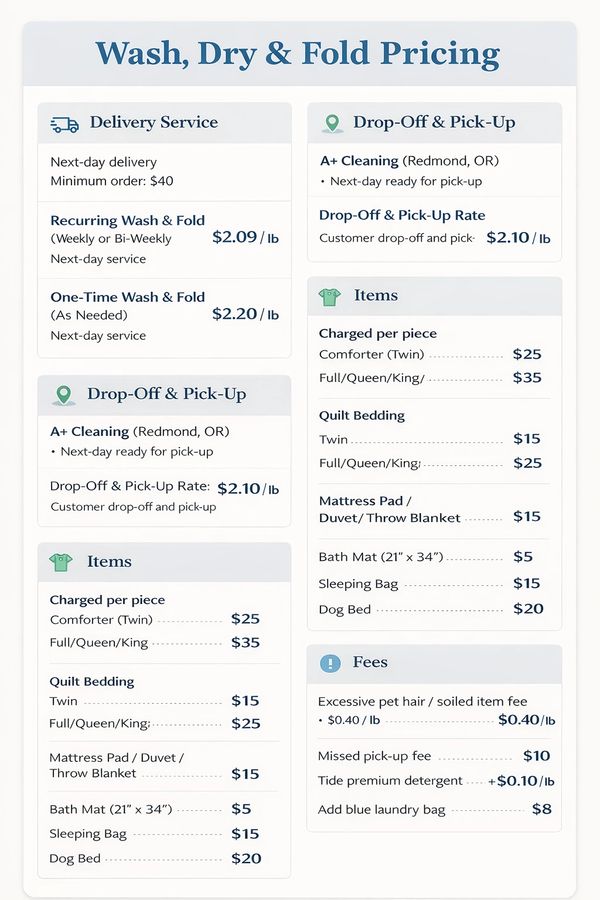Click the delivery truck icon

[65, 124]
